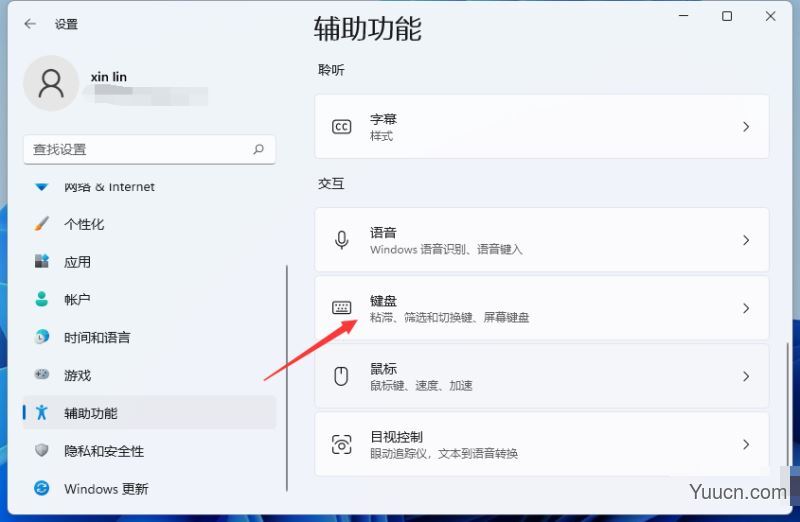Open 时间和语言 settings category

149,337
